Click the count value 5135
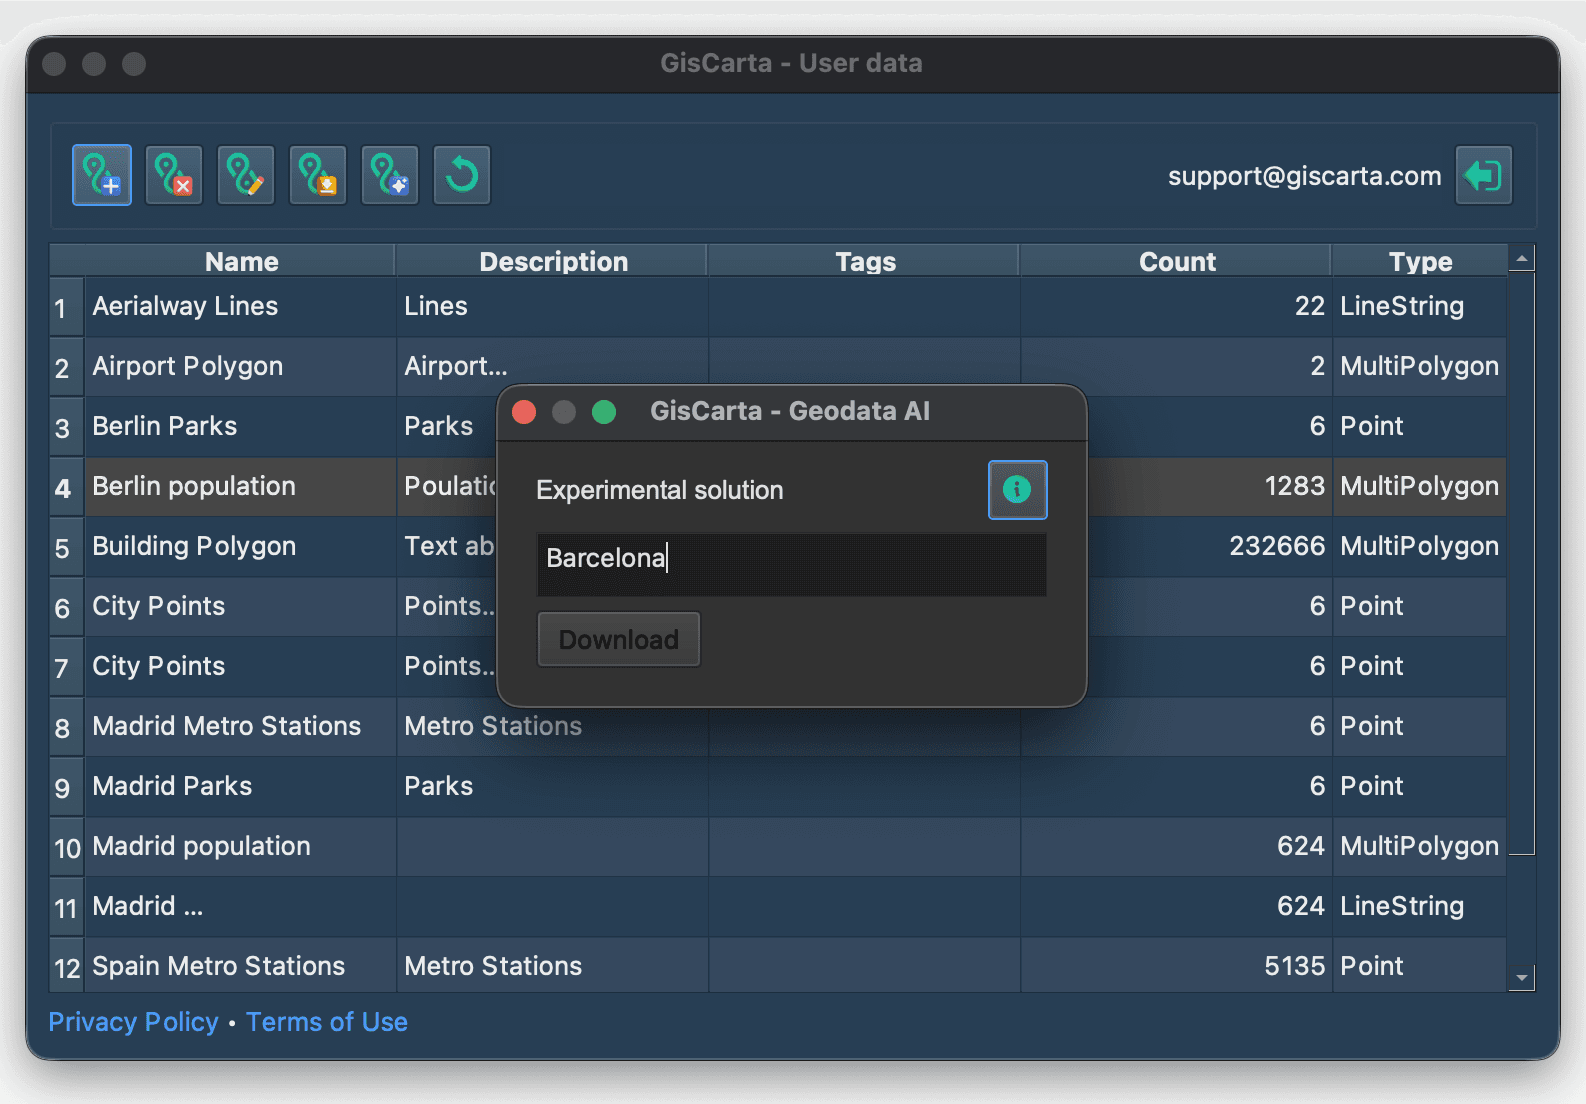The height and width of the screenshot is (1104, 1586). (1294, 966)
